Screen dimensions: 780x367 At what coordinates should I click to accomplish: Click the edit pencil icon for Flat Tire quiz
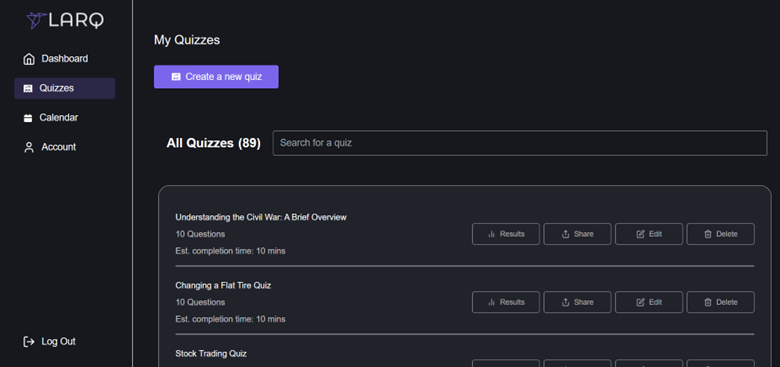pos(640,302)
